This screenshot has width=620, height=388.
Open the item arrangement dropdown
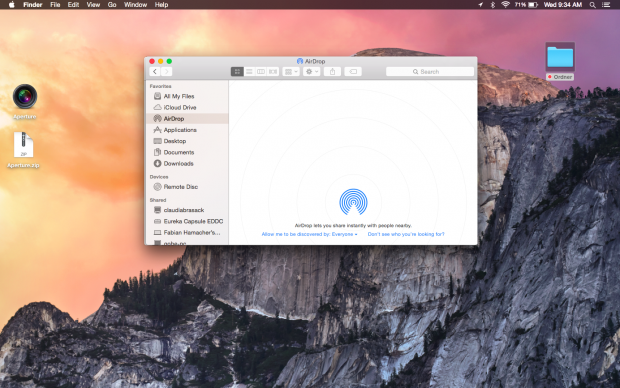(291, 72)
